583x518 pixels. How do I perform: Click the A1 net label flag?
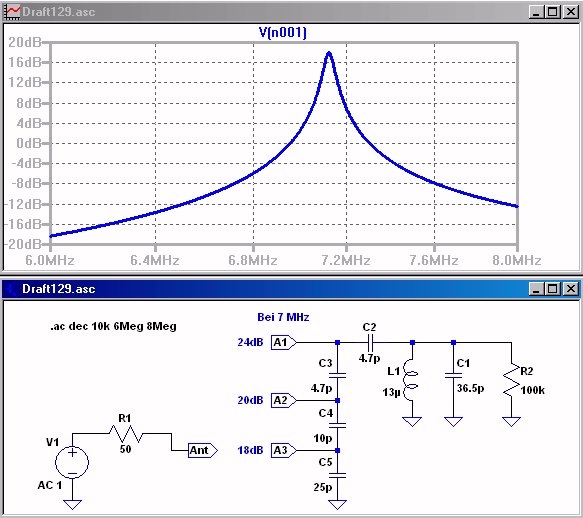click(284, 342)
